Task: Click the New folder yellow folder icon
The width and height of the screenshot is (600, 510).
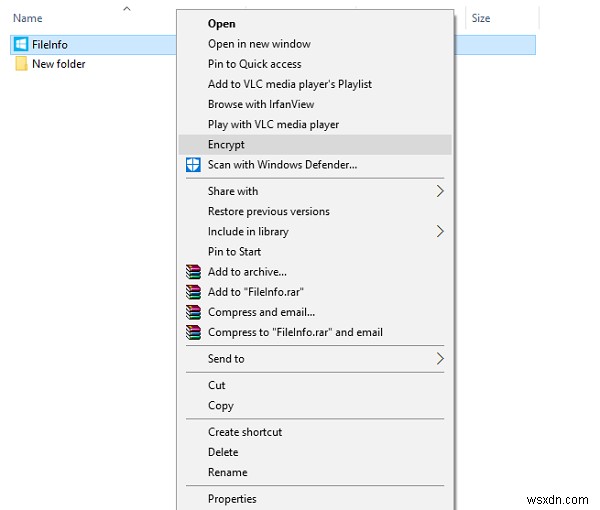Action: point(21,64)
